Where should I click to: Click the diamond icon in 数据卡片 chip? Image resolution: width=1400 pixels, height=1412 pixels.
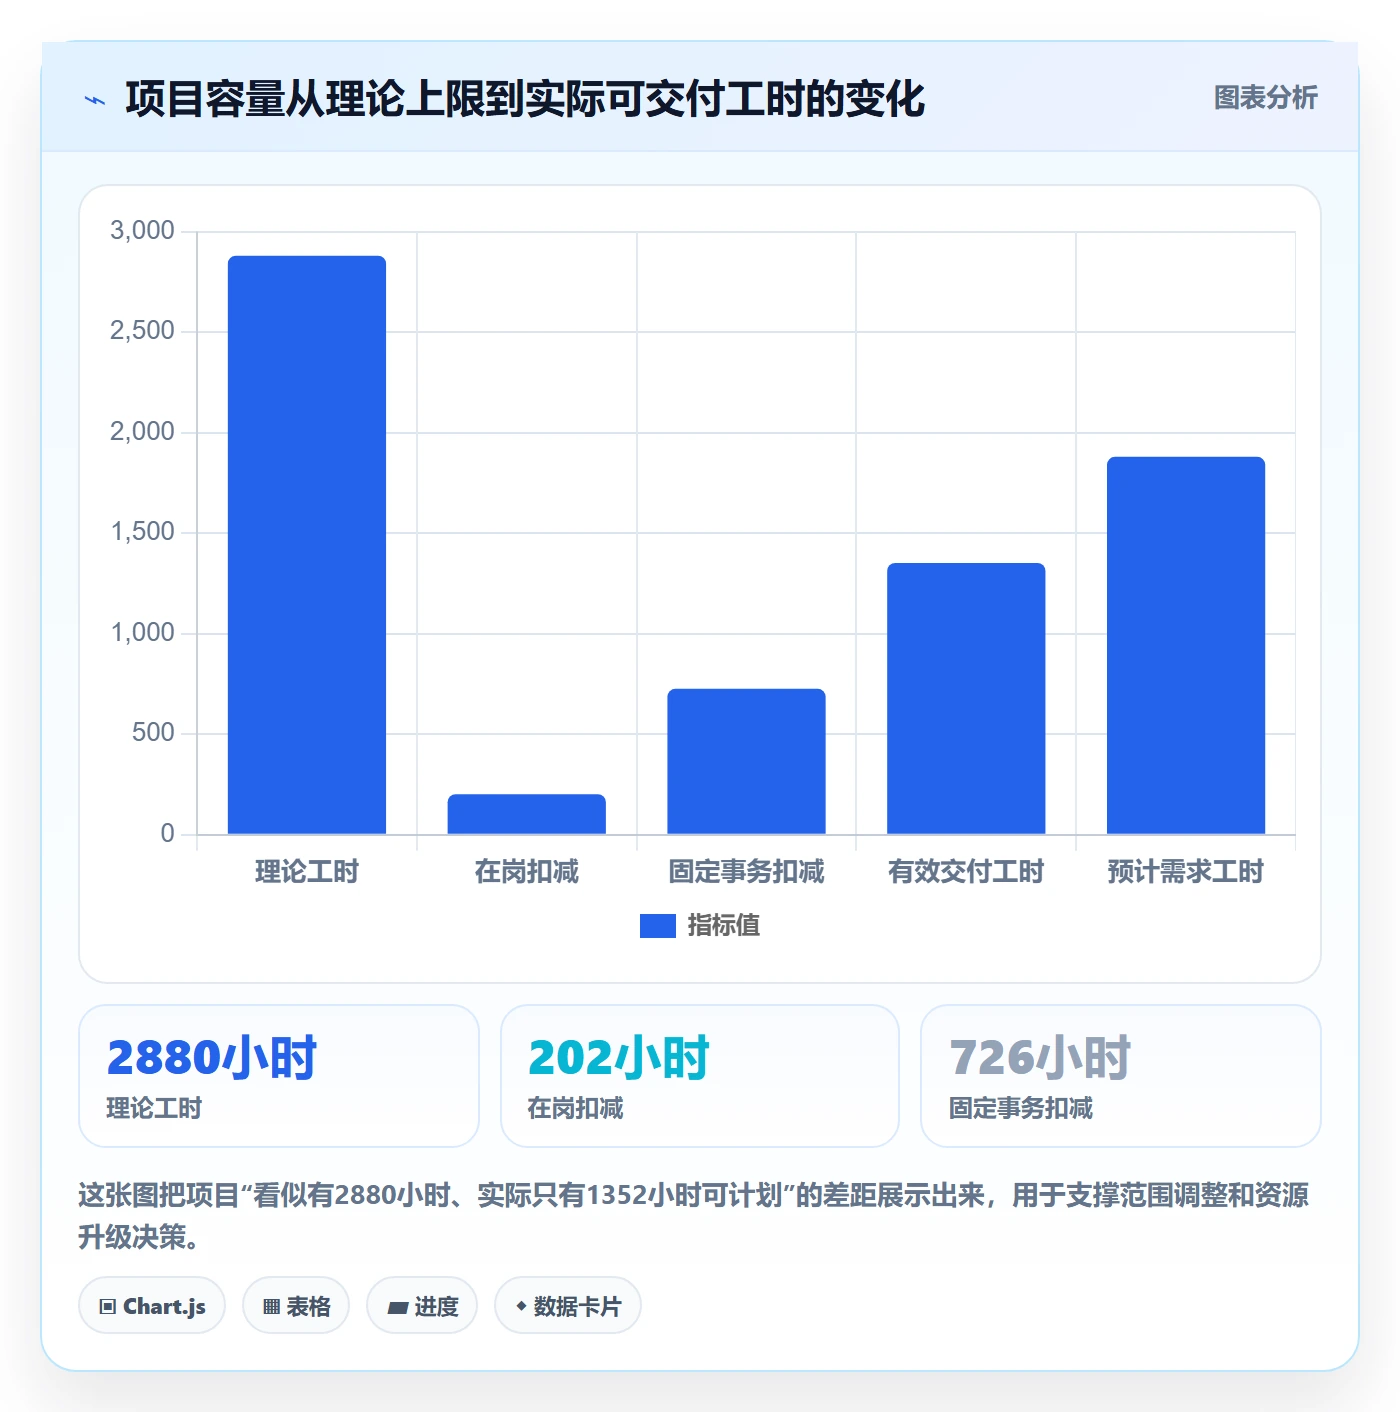(521, 1306)
